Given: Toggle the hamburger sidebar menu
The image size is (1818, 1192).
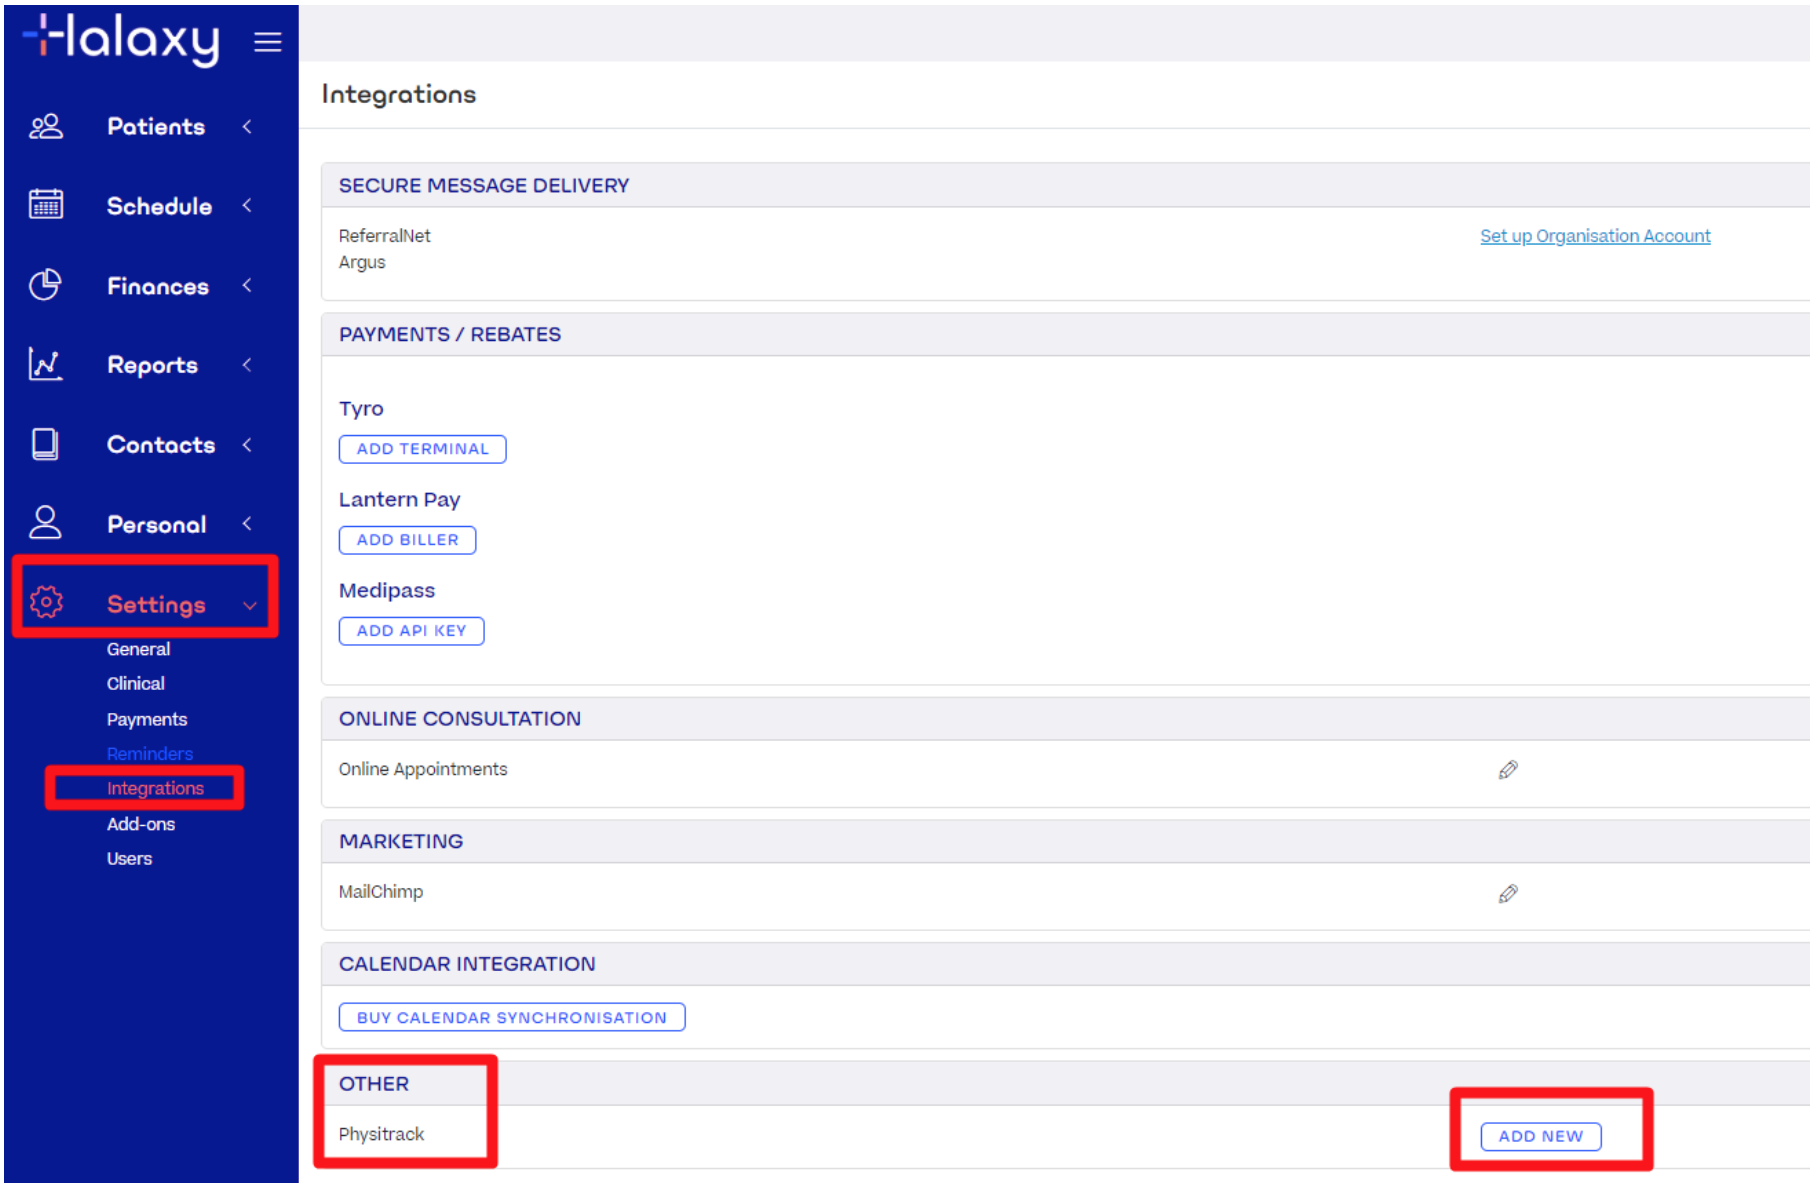Looking at the screenshot, I should 267,42.
